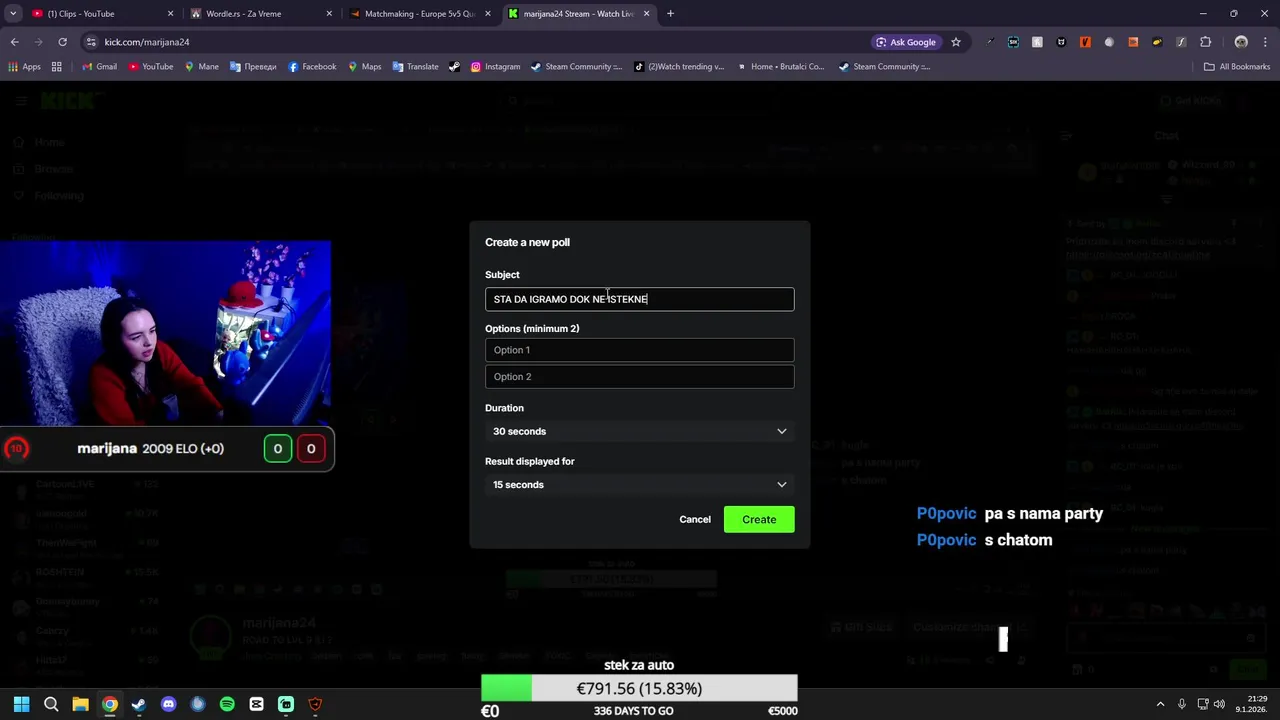Click the orange V extension icon

(x=1085, y=42)
